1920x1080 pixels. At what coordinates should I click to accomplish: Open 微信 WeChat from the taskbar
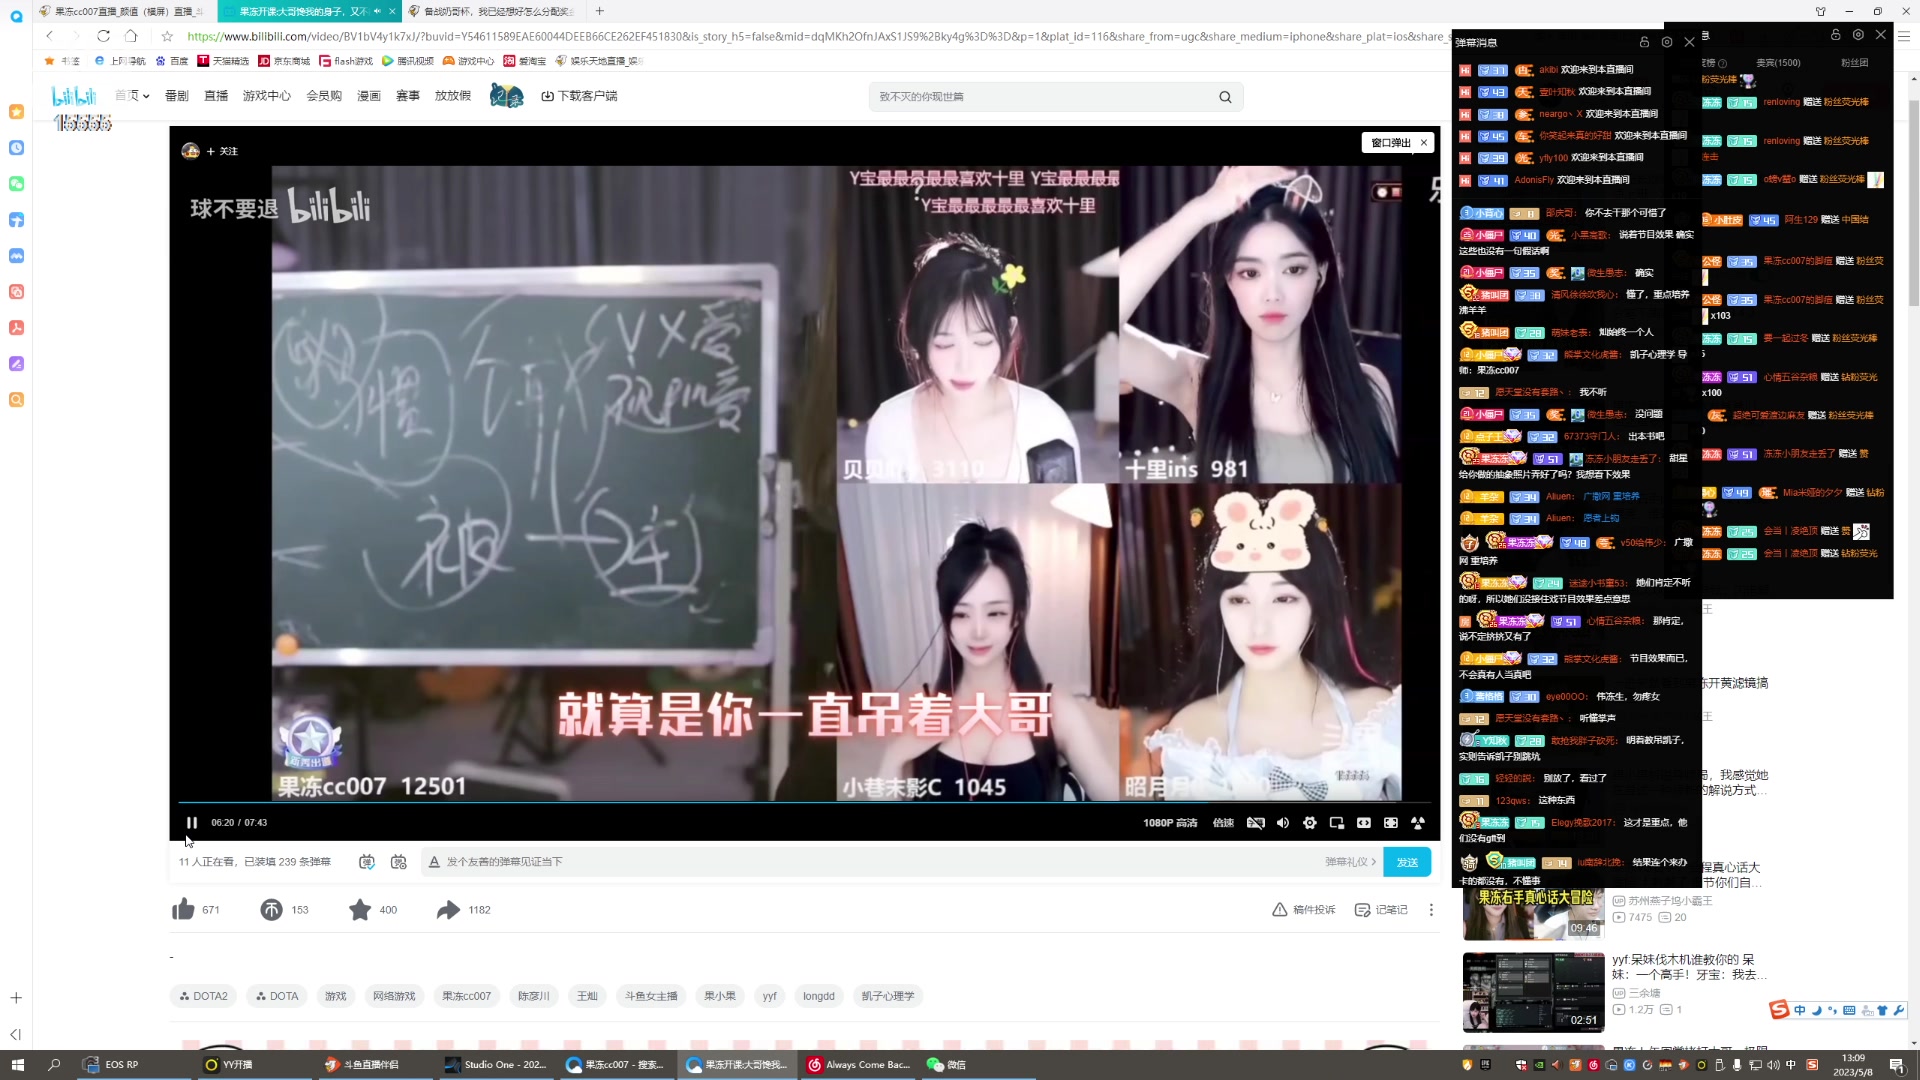(x=947, y=1065)
